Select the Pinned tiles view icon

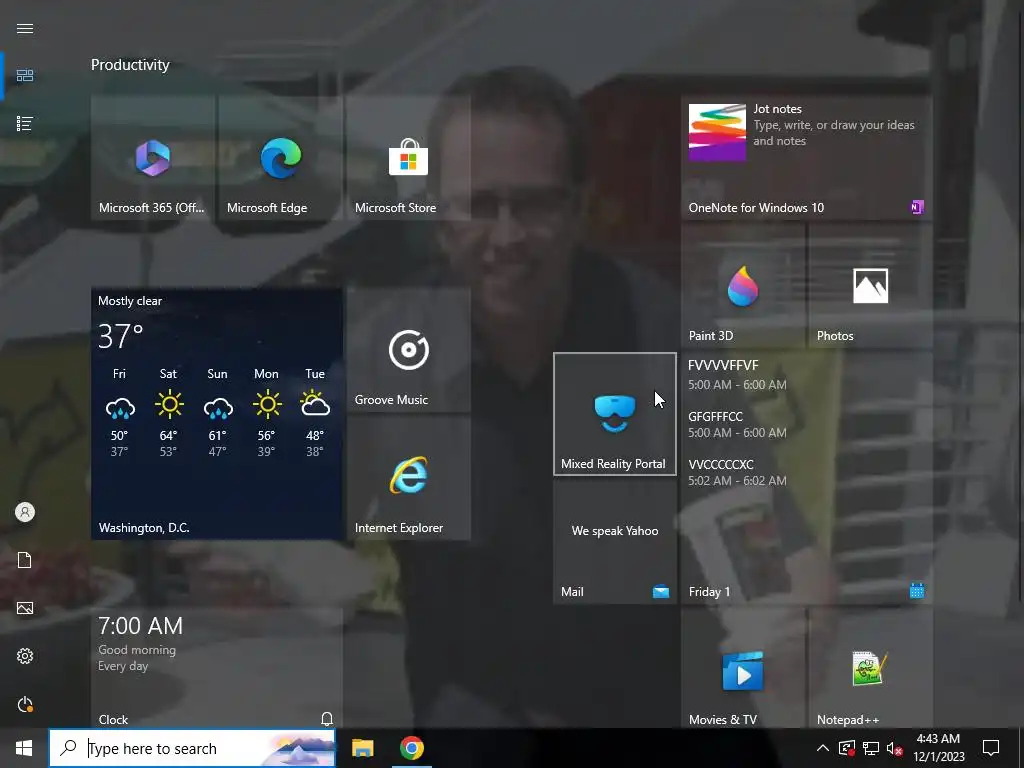click(25, 76)
